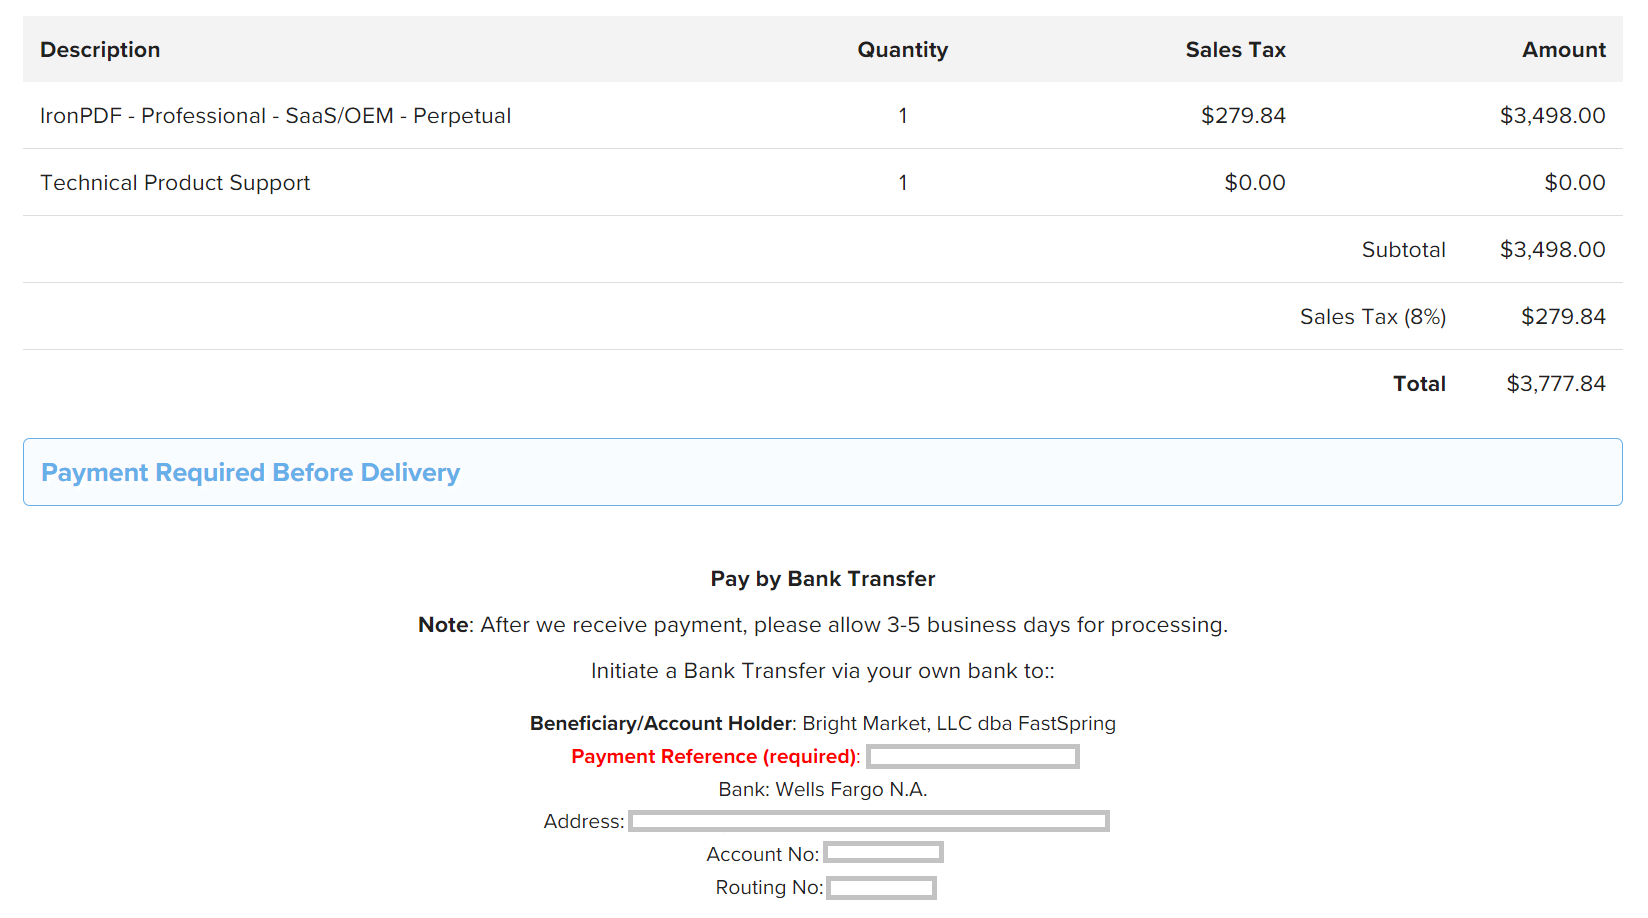
Task: Click the Payment Required Before Delivery banner
Action: tap(822, 472)
